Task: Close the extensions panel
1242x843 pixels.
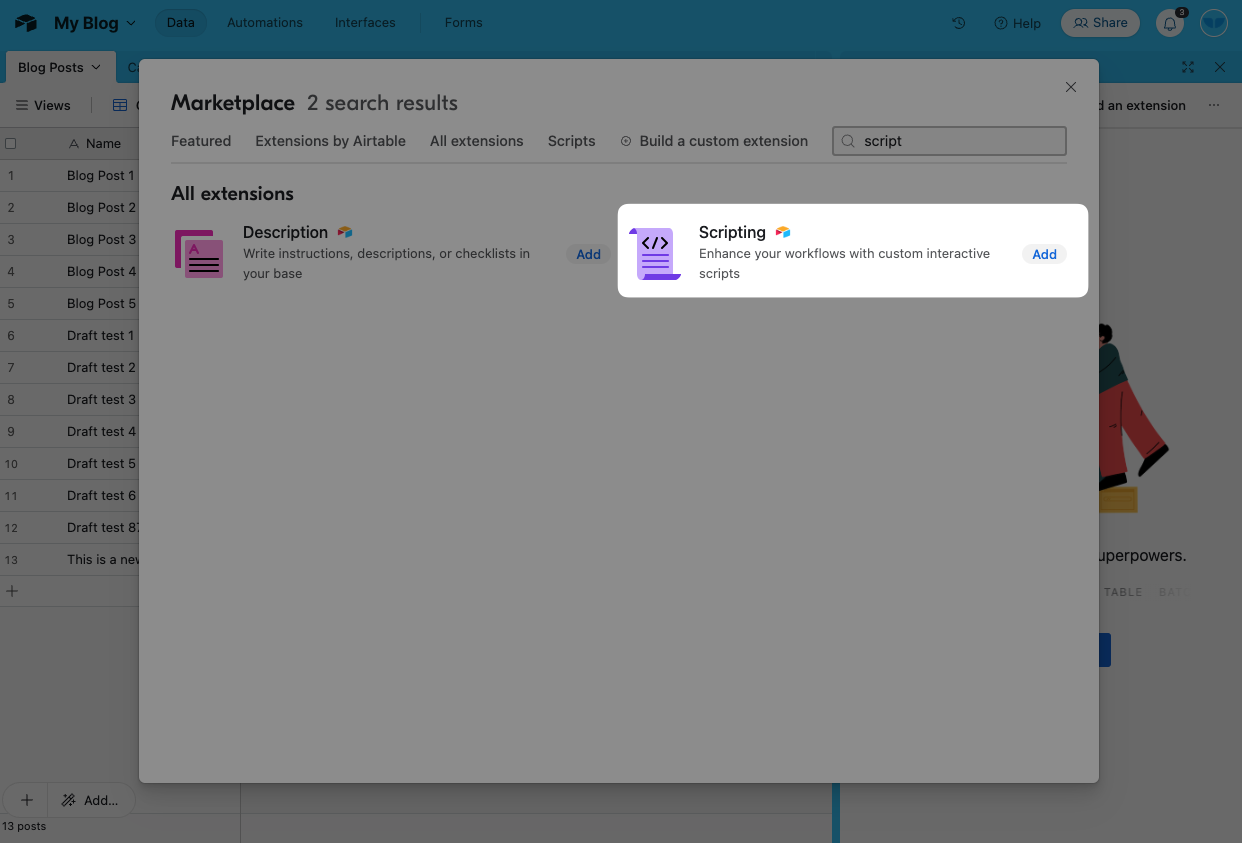Action: pos(1220,67)
